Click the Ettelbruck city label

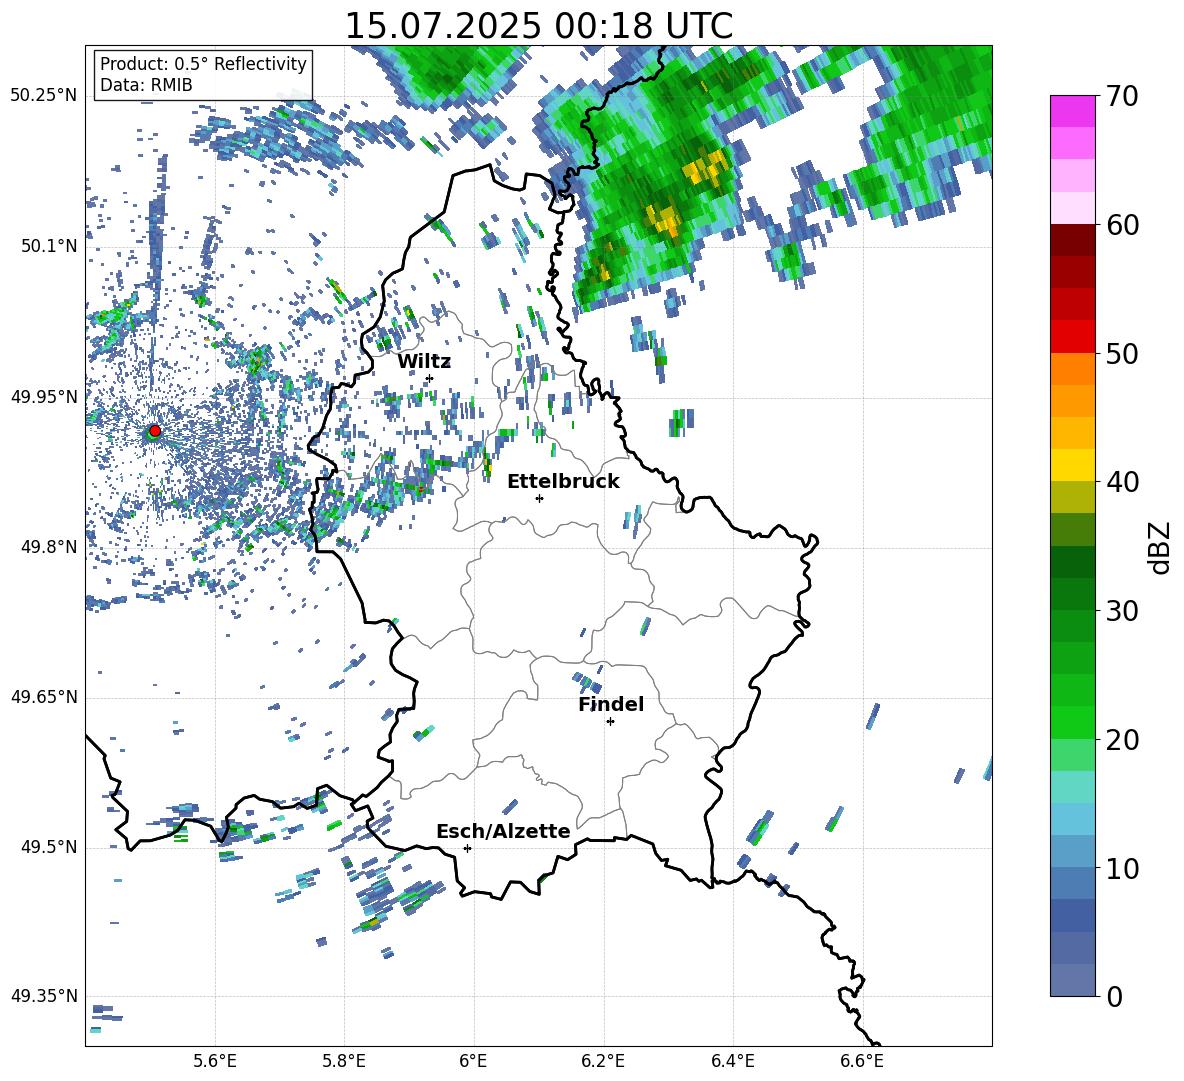click(x=563, y=482)
